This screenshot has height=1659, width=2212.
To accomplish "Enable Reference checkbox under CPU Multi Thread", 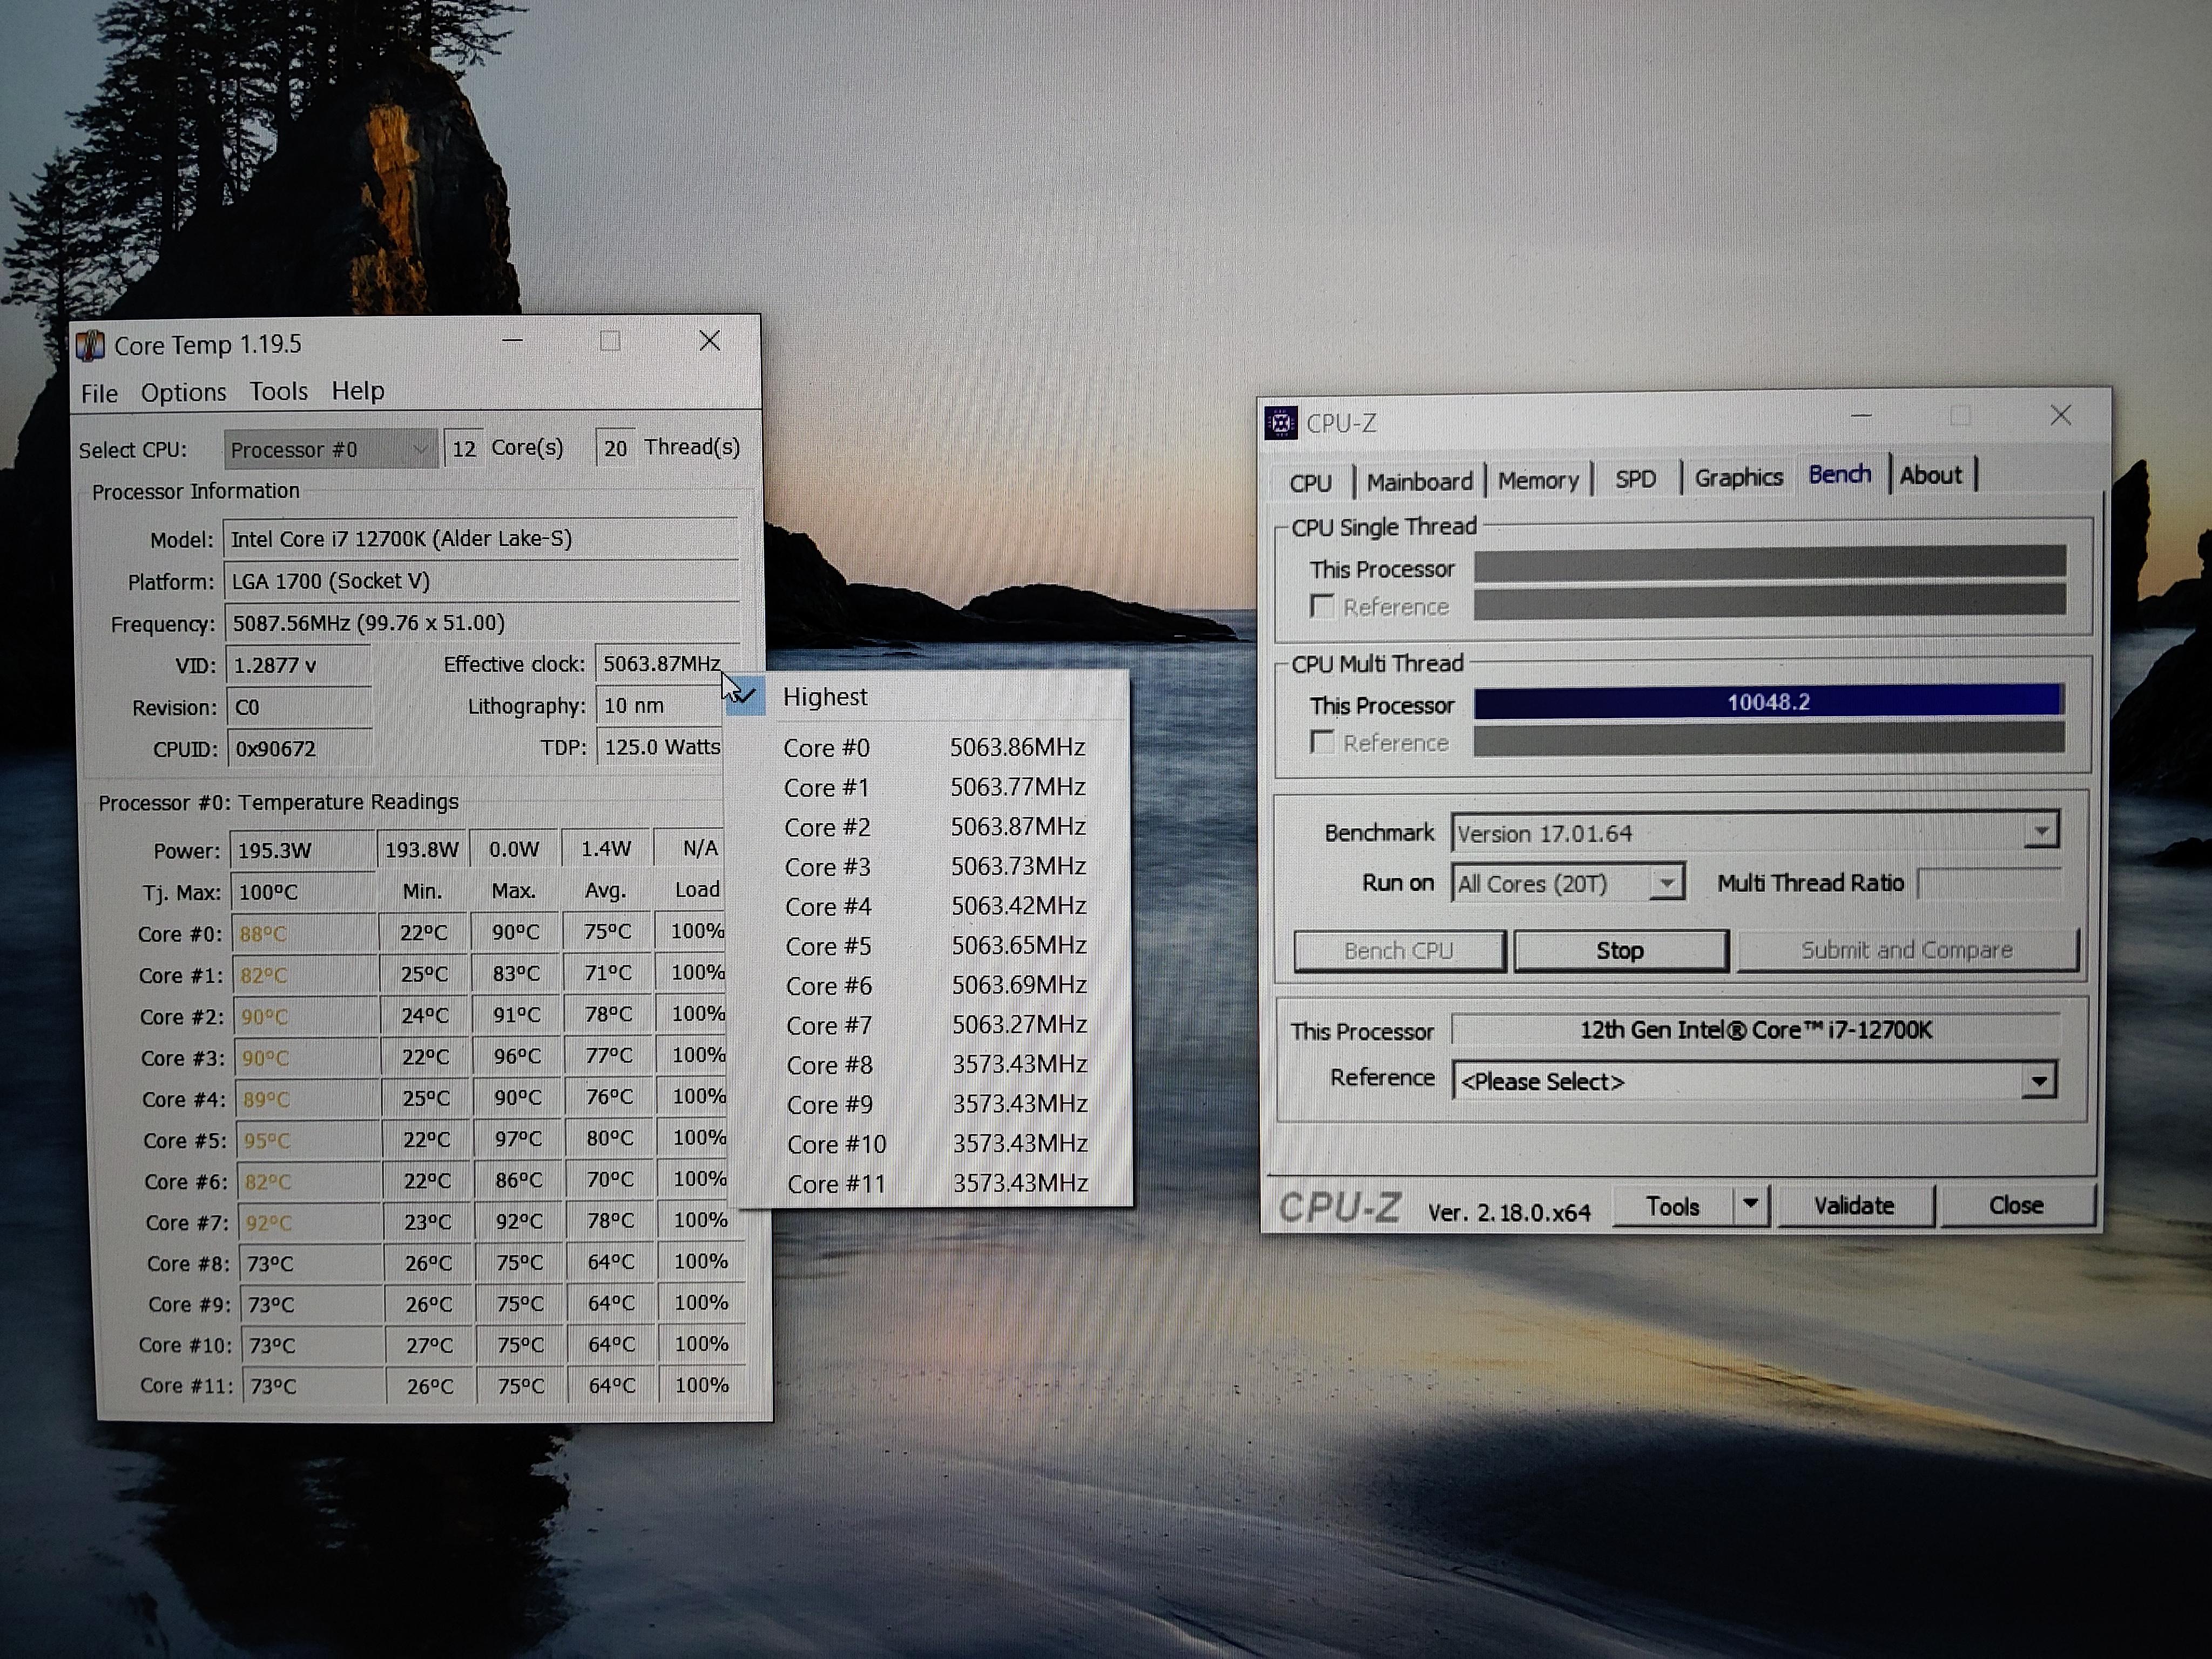I will click(x=1322, y=742).
